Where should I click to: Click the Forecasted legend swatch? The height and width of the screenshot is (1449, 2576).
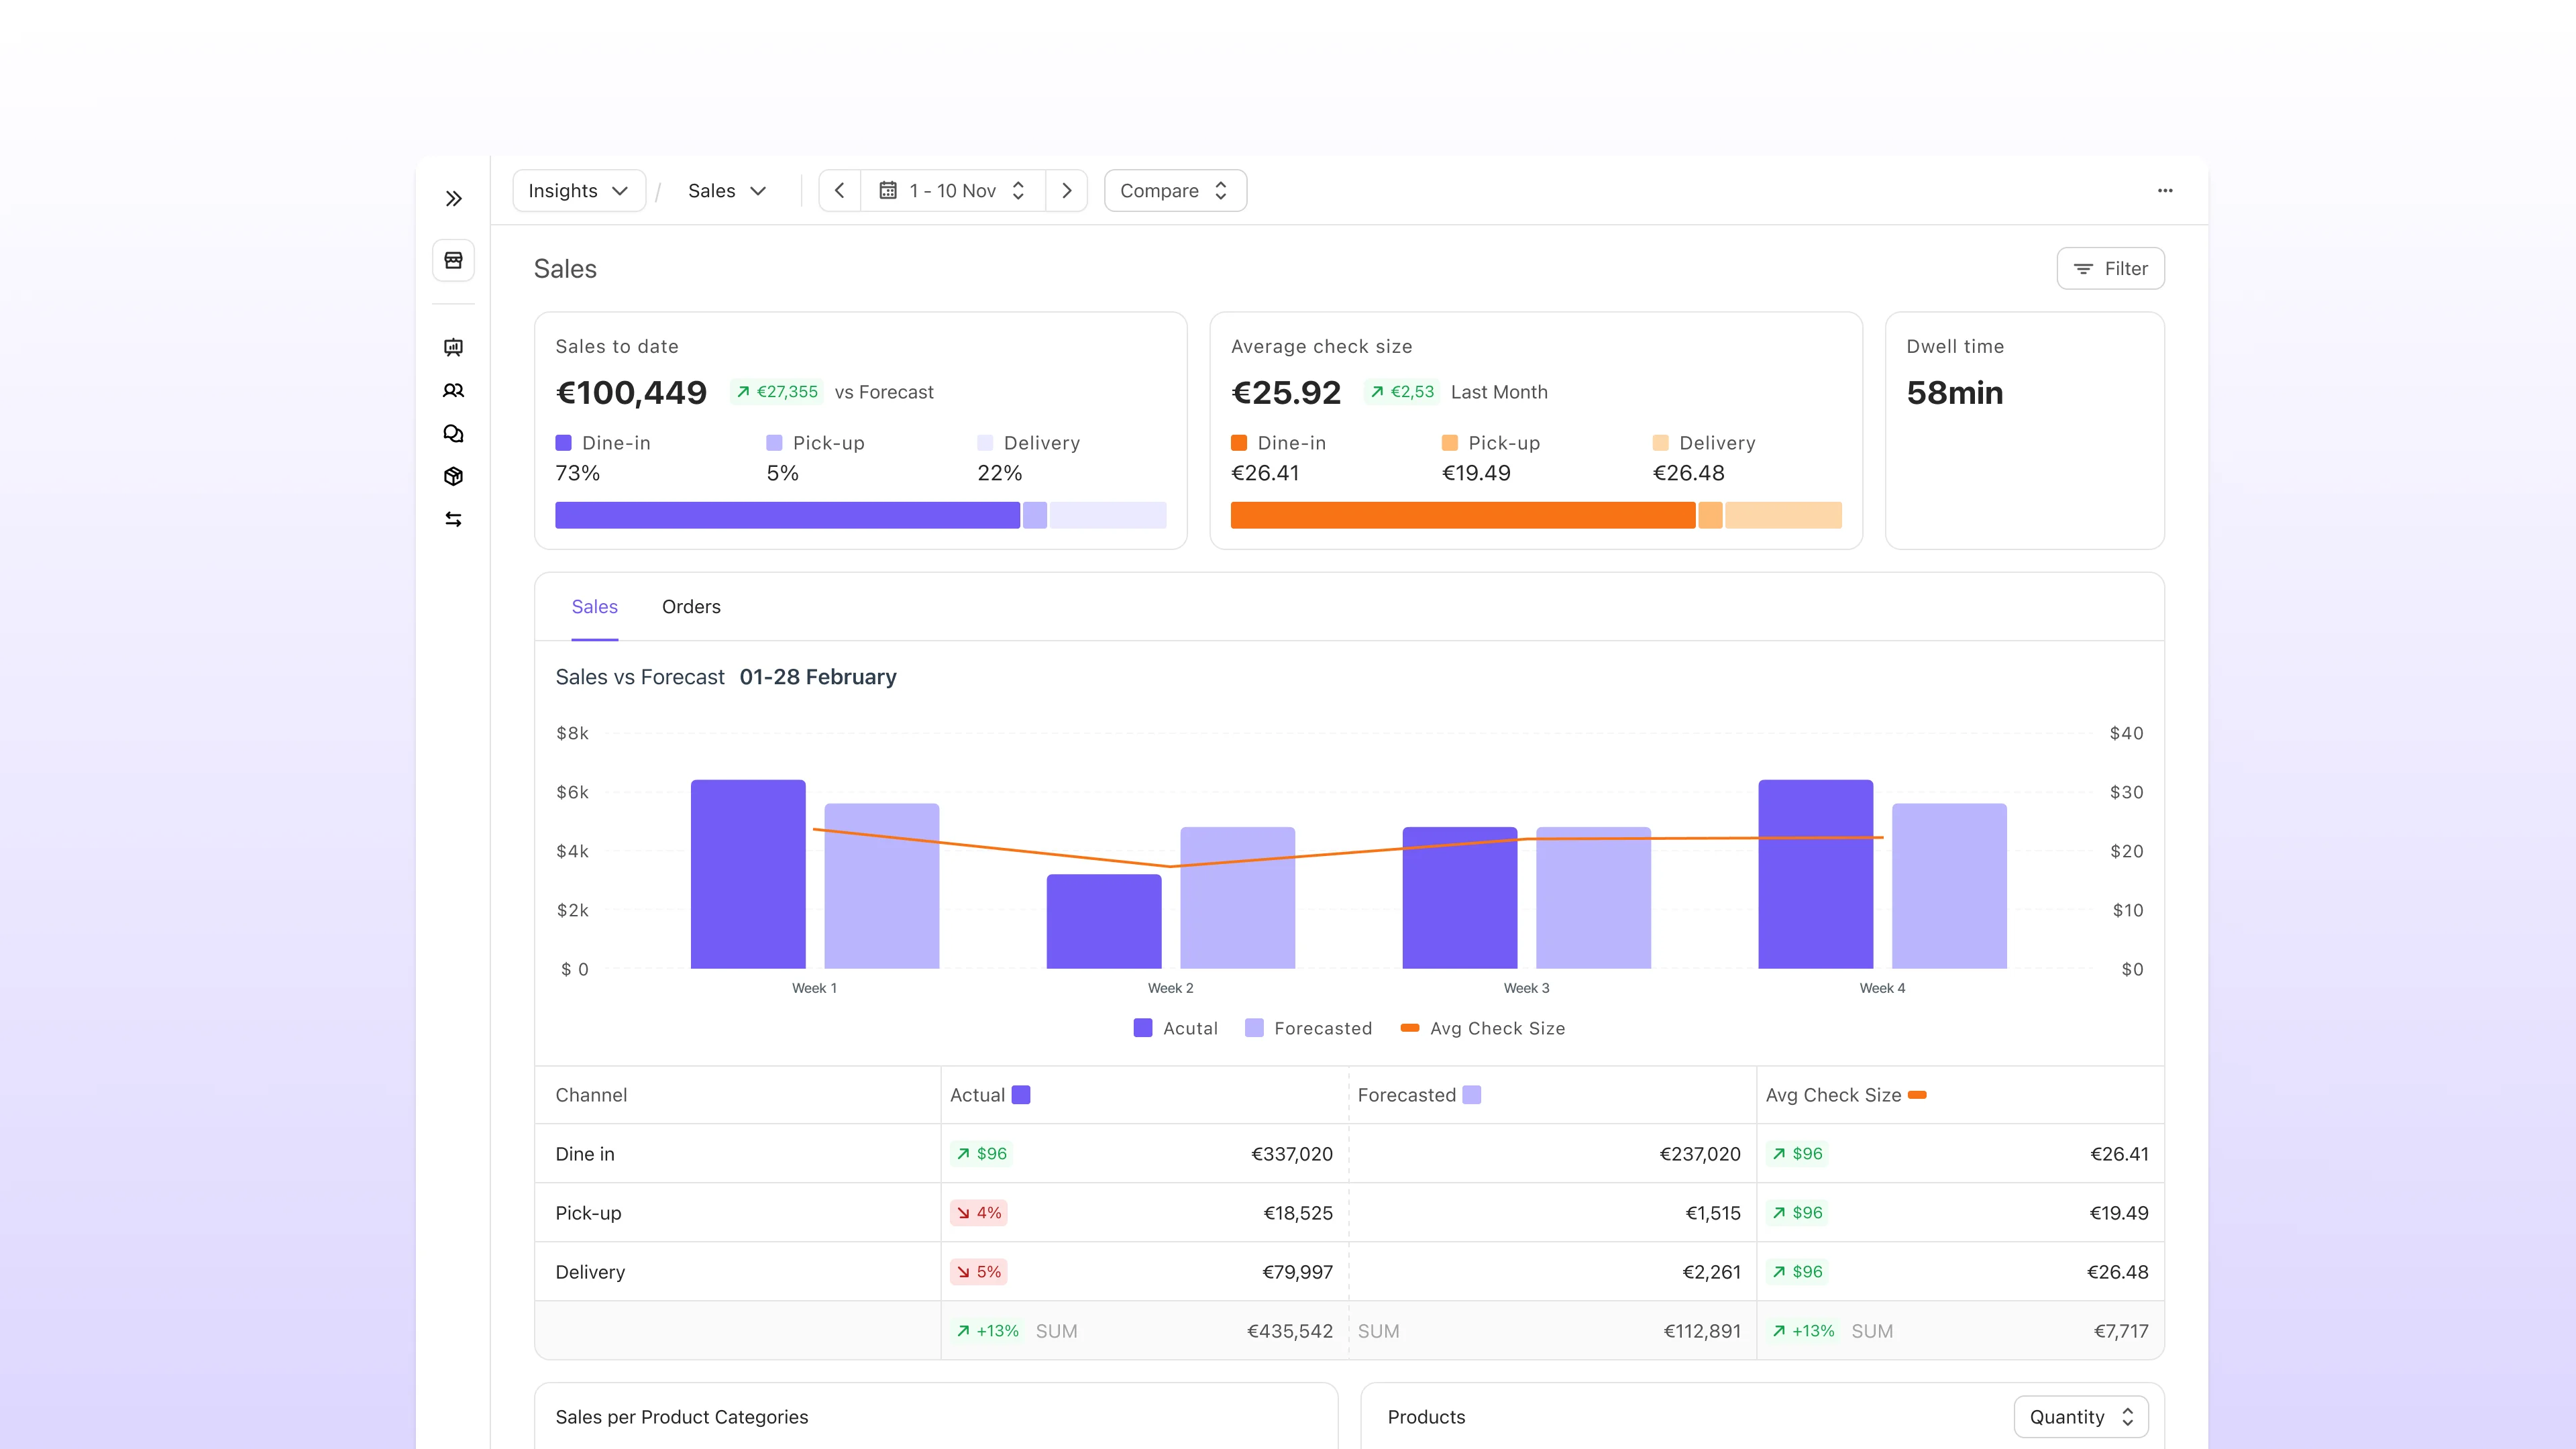tap(1254, 1028)
